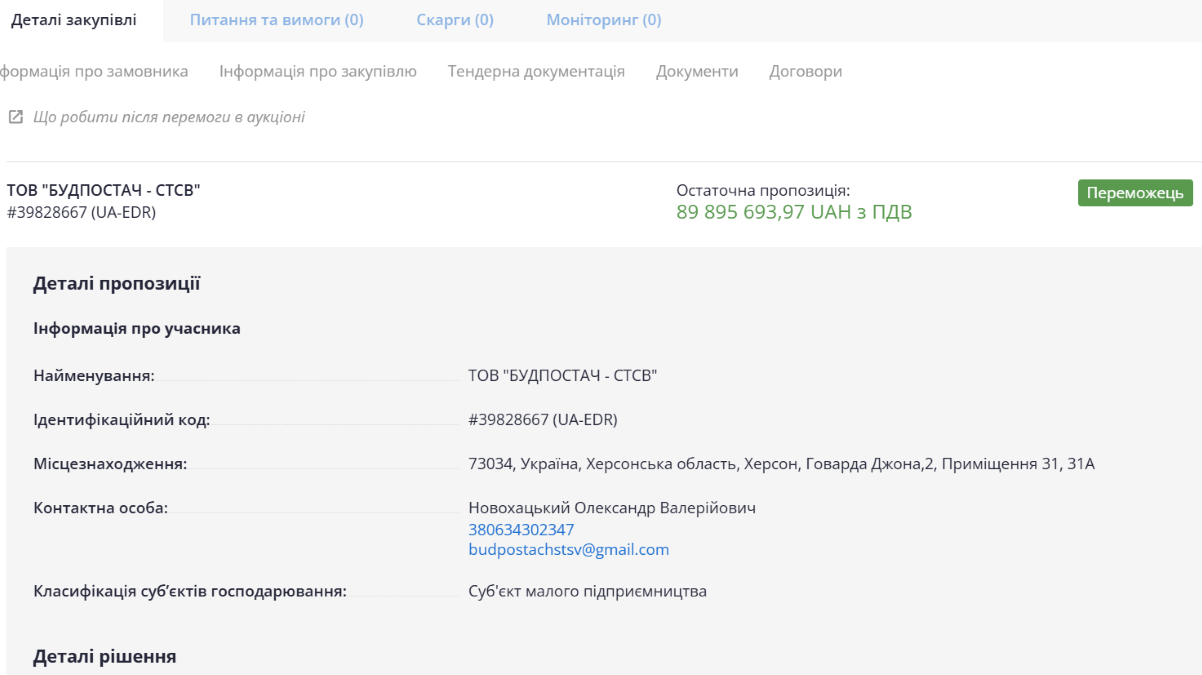
Task: Jump to Інформація про закупівлю section
Action: 318,72
